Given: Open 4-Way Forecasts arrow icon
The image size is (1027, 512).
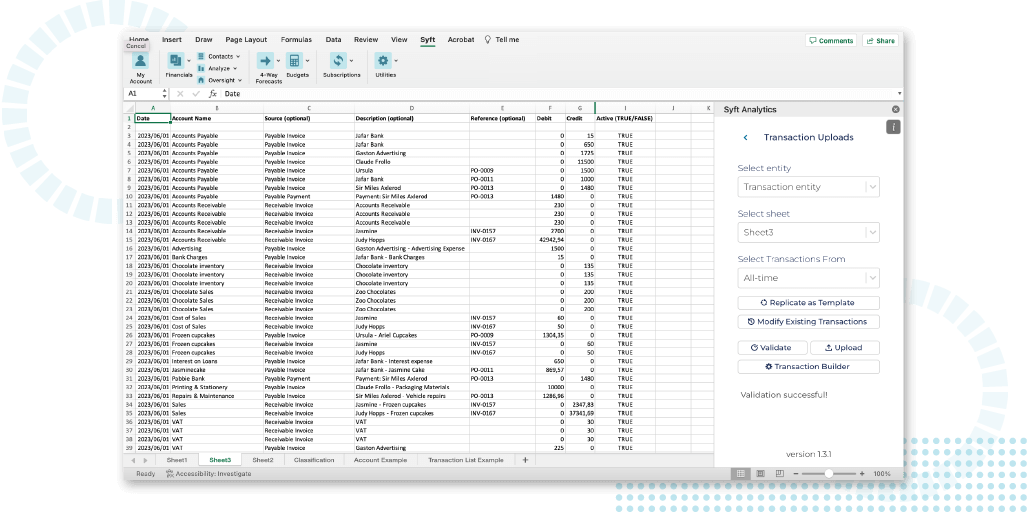Looking at the screenshot, I should click(x=265, y=61).
